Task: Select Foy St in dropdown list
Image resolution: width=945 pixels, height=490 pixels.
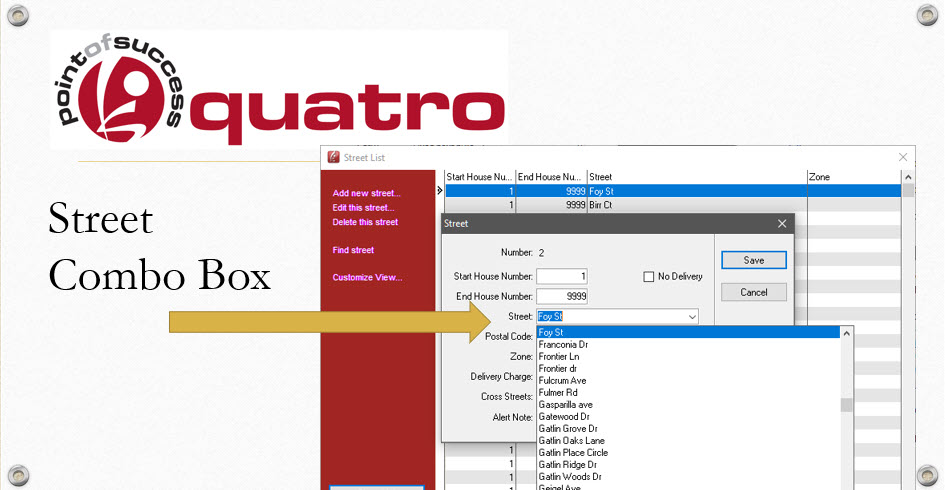Action: (688, 332)
